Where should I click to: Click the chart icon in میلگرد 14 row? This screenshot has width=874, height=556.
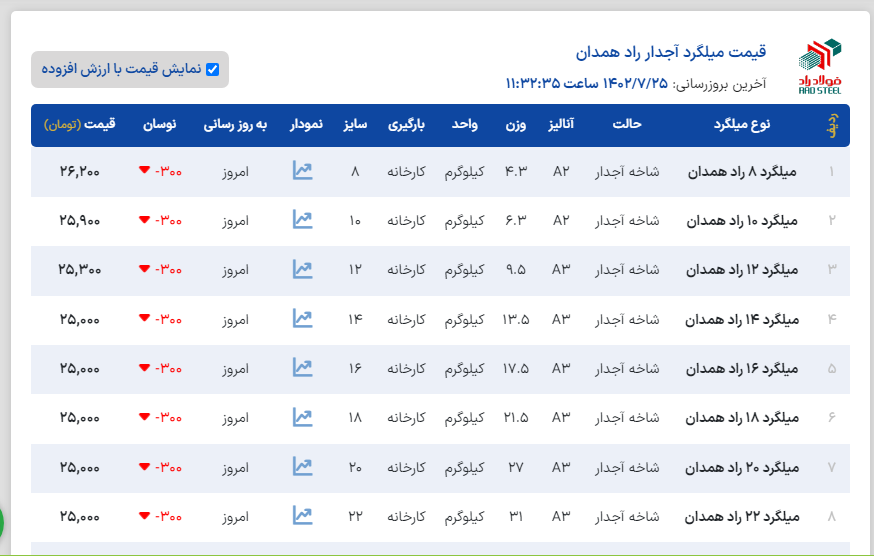click(302, 319)
